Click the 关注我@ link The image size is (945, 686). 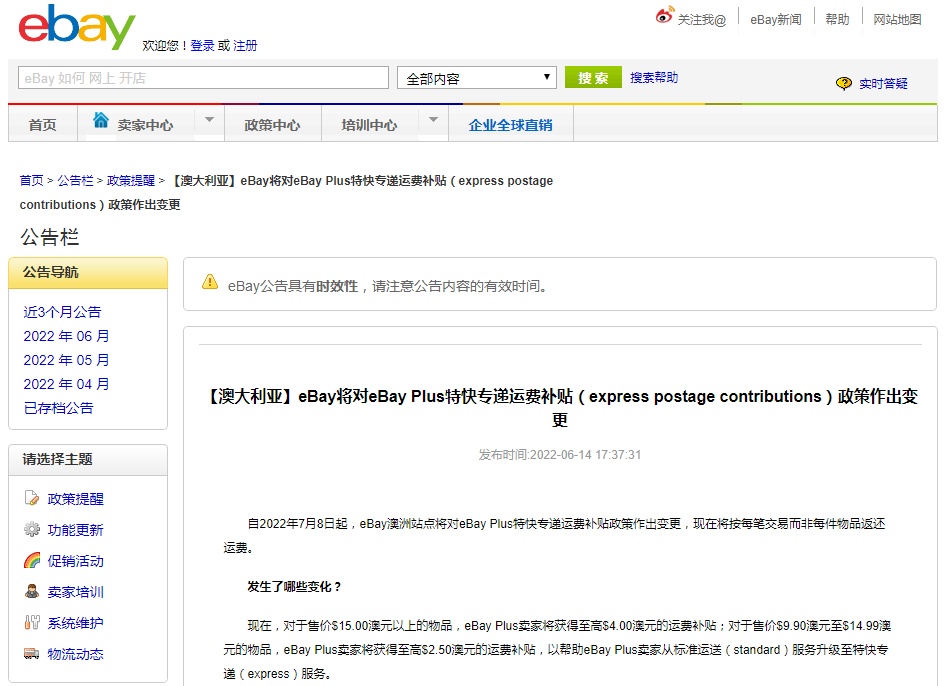point(702,20)
